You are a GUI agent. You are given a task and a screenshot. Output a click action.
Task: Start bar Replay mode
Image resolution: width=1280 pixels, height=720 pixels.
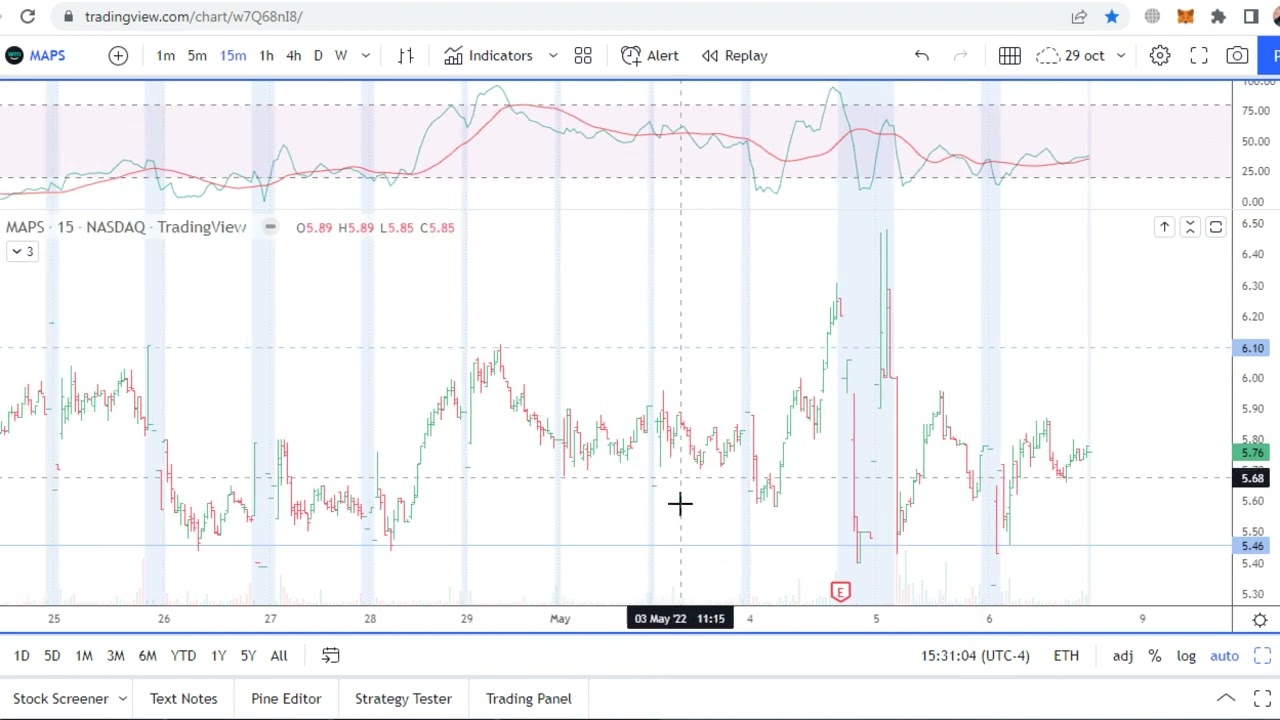735,55
